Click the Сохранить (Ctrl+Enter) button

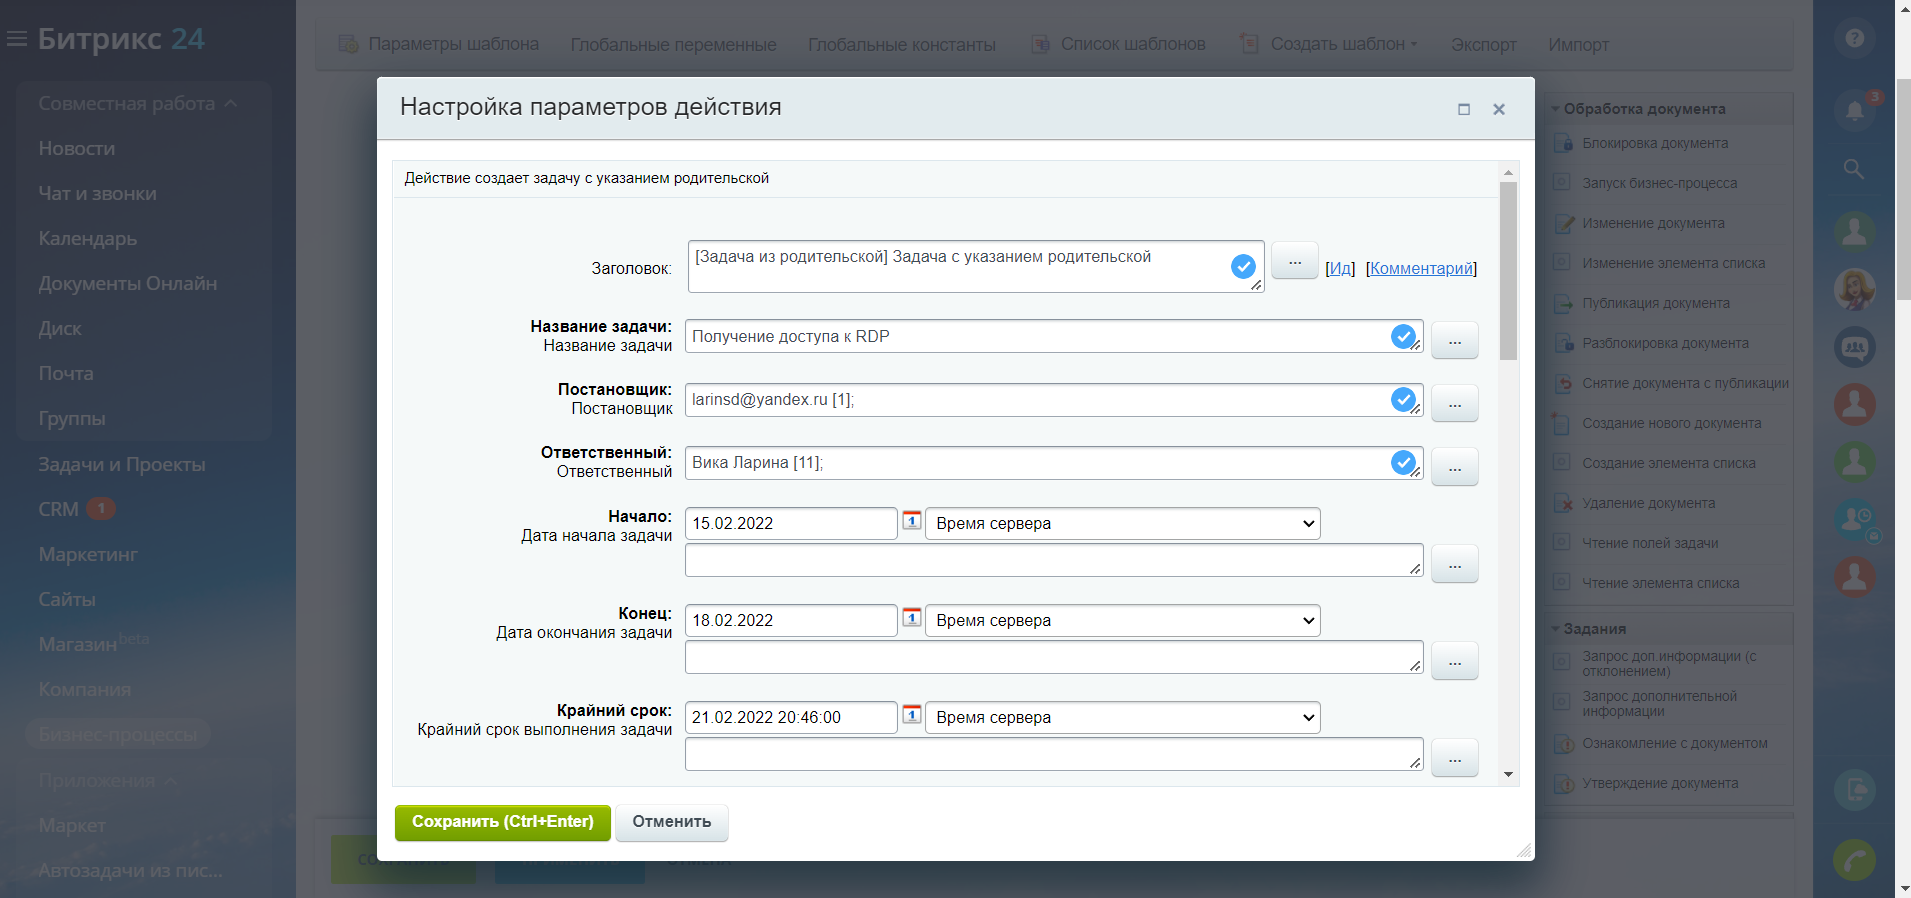click(502, 822)
